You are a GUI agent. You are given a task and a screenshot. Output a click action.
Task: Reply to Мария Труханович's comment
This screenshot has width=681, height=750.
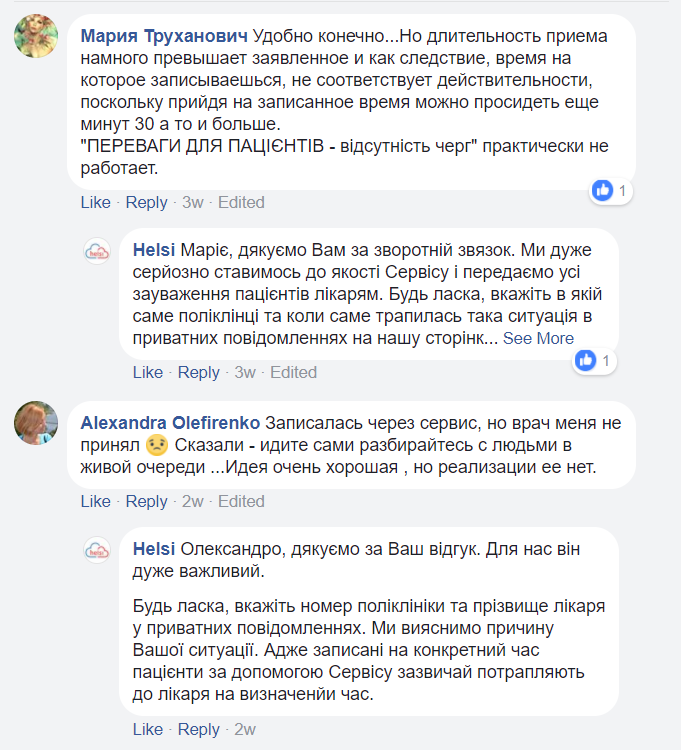tap(146, 202)
